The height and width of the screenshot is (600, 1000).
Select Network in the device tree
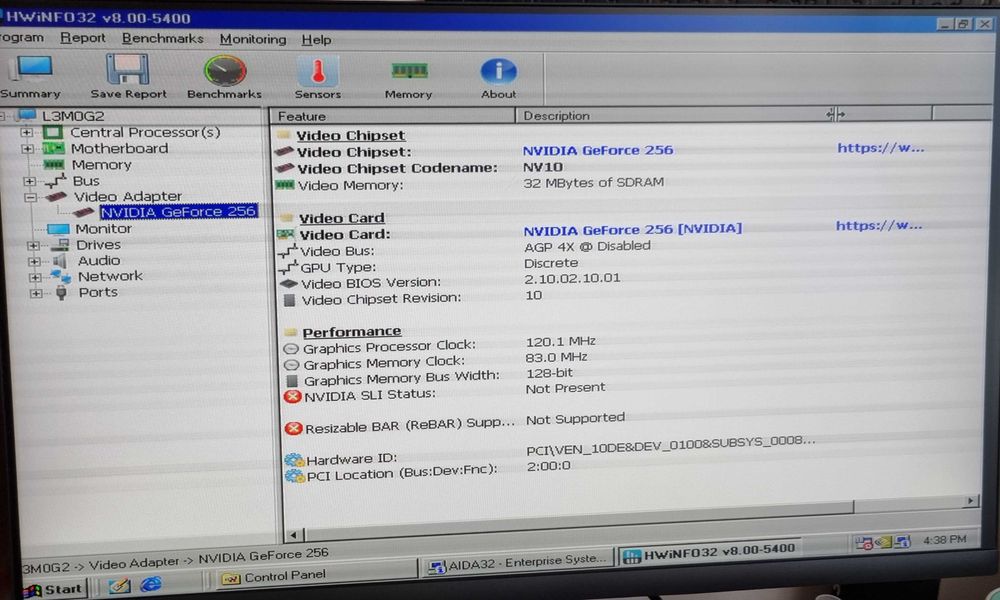point(110,276)
